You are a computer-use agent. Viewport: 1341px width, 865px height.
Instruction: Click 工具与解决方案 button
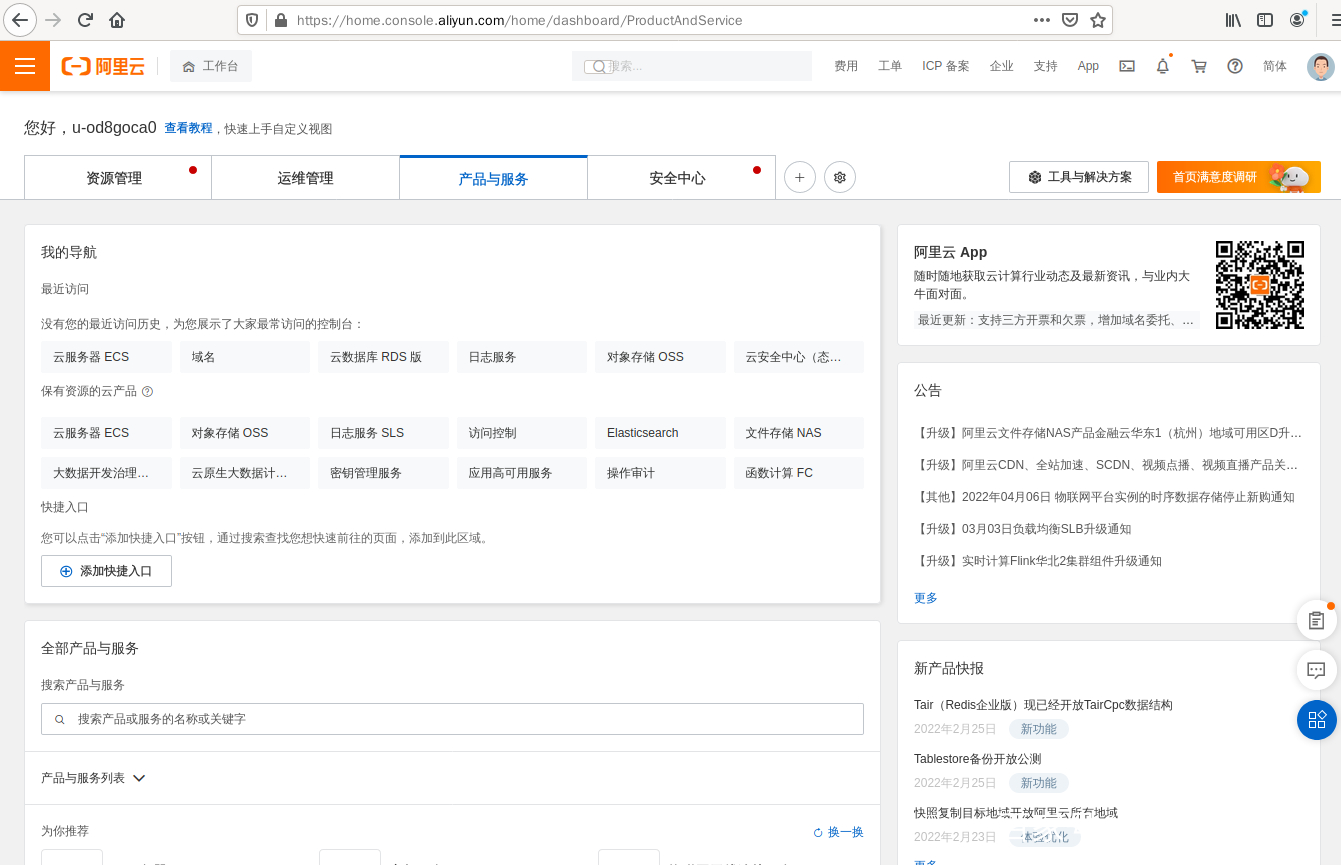(1079, 177)
